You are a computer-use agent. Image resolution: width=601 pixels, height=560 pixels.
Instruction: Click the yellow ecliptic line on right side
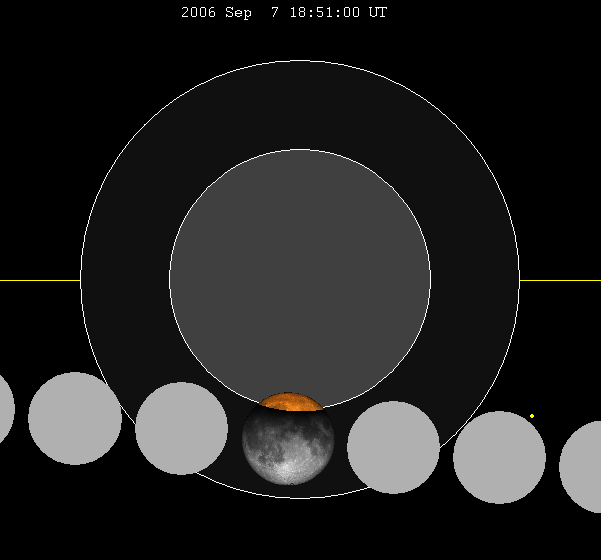(x=560, y=280)
